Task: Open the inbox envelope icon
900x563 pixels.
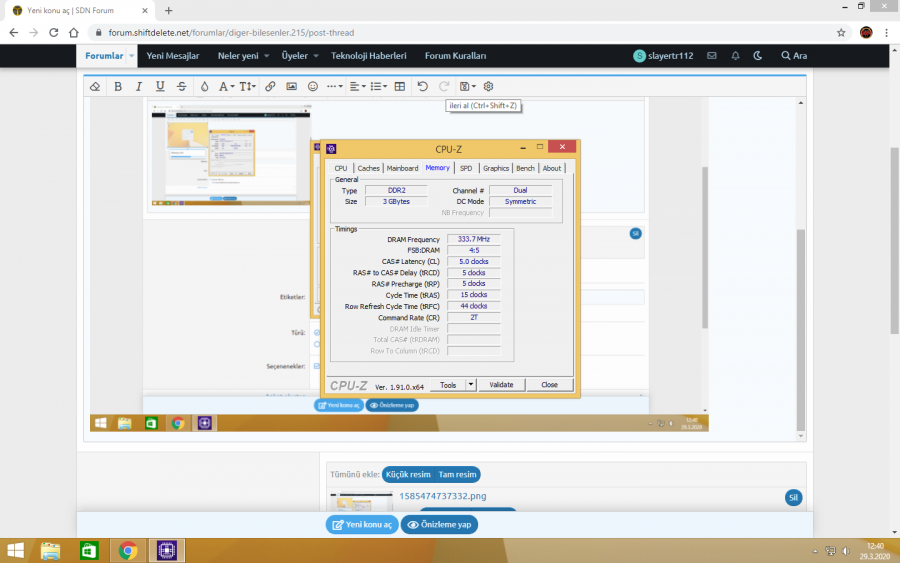Action: [711, 56]
